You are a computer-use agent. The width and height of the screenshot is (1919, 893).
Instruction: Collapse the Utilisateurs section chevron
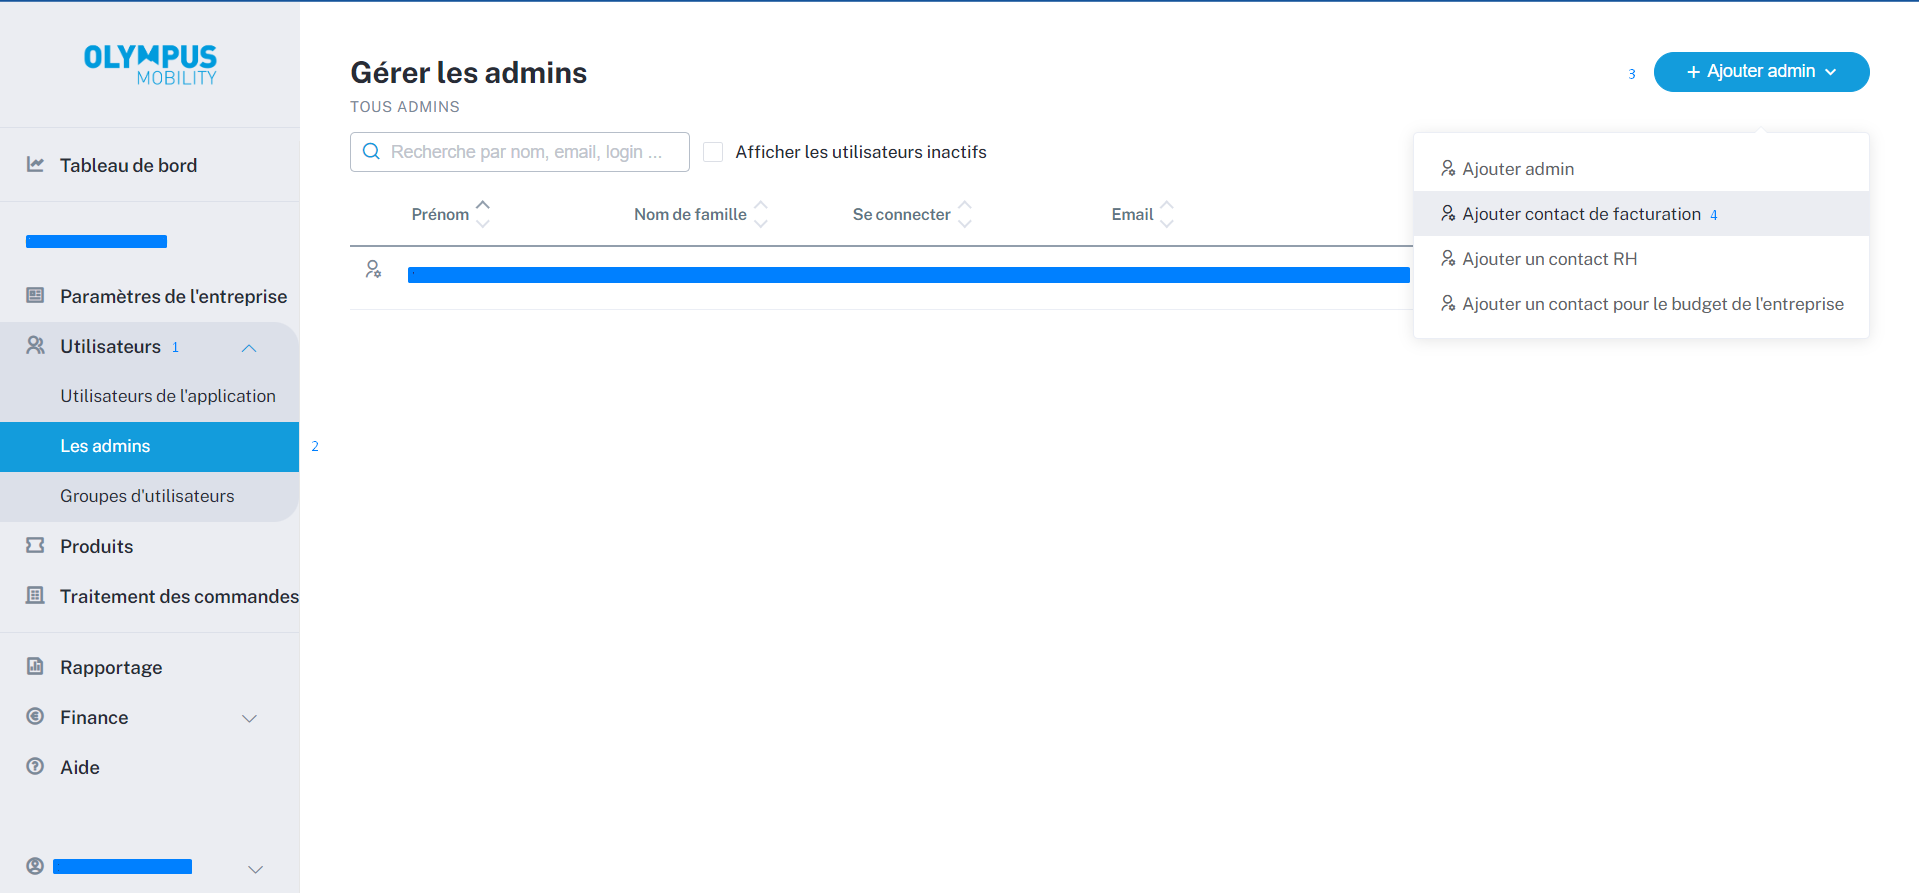point(249,348)
